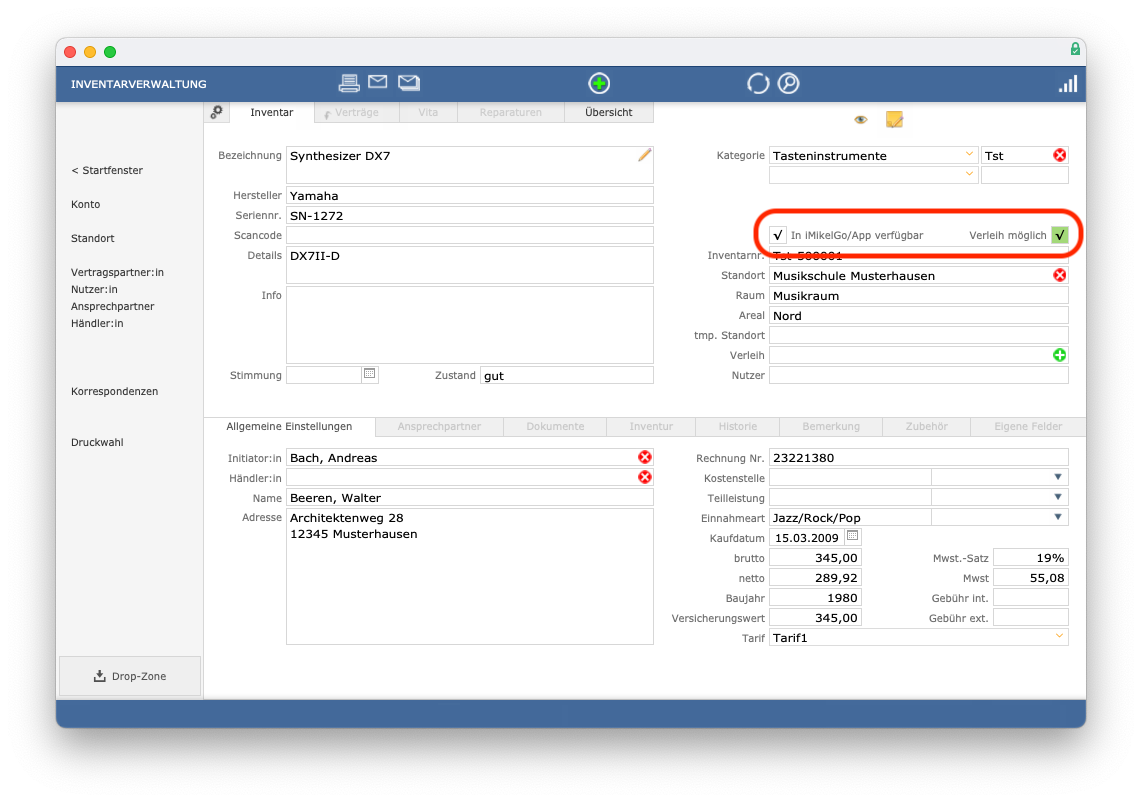Open the Historie tab
The image size is (1142, 802).
pos(738,427)
